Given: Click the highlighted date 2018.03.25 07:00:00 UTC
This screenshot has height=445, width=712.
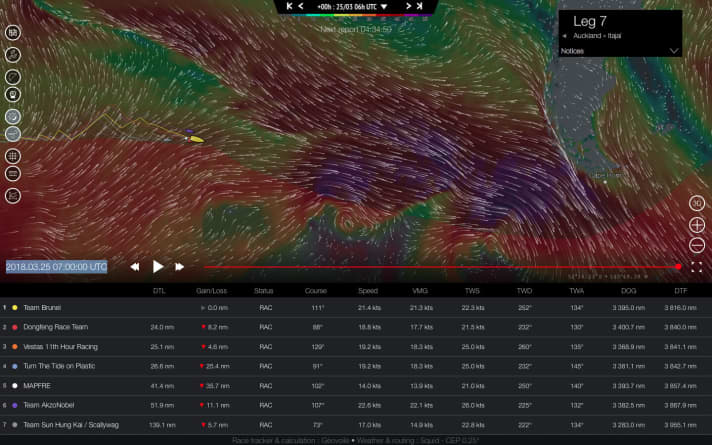Looking at the screenshot, I should click(x=56, y=267).
